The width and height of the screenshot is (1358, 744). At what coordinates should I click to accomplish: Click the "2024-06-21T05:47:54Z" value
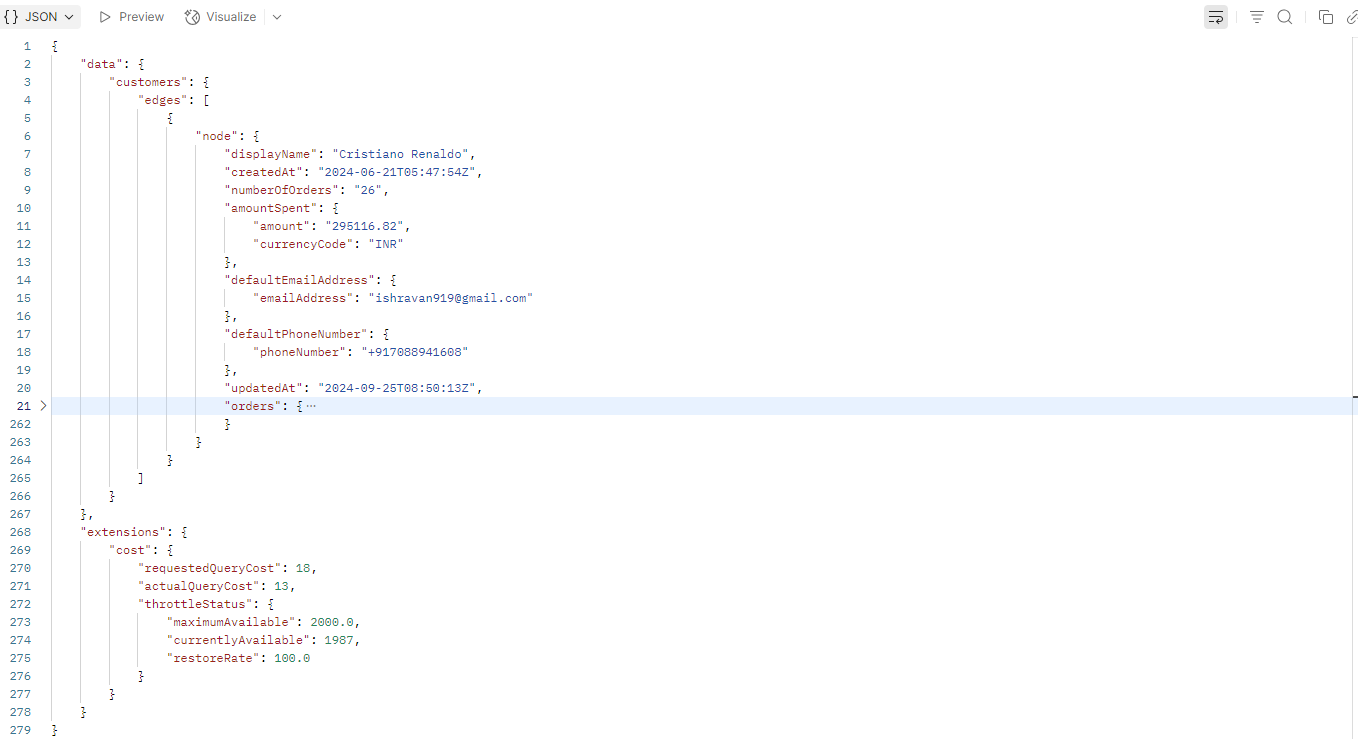(396, 172)
